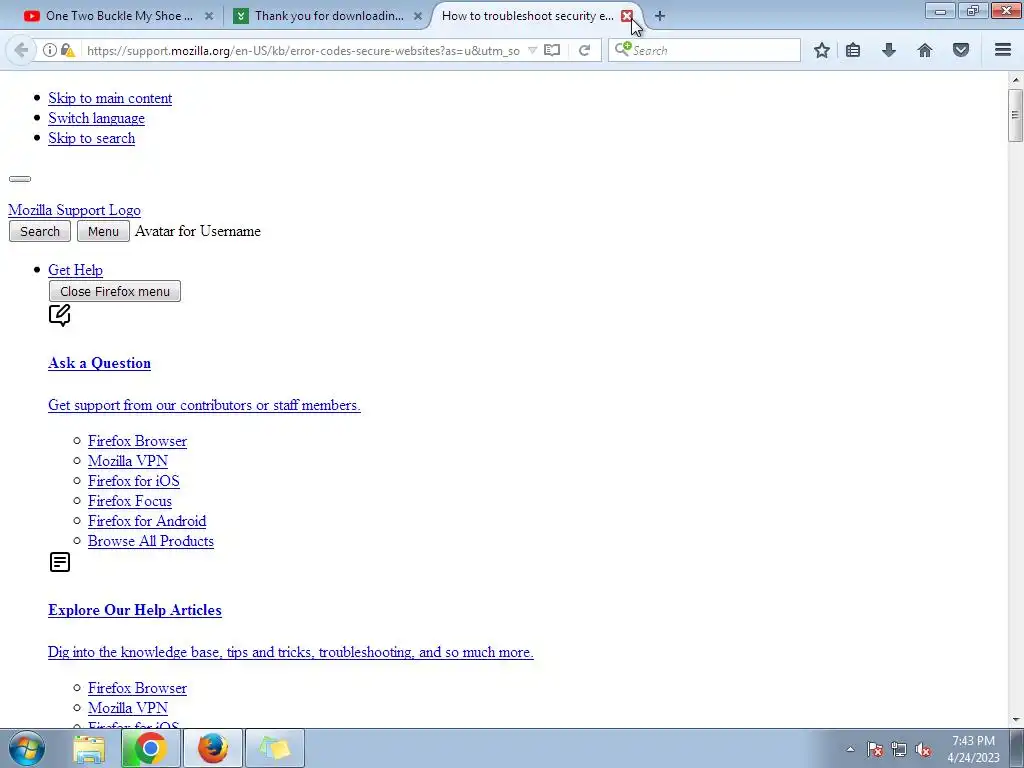Click the Action Center flag tray icon
This screenshot has width=1024, height=768.
pos(875,750)
